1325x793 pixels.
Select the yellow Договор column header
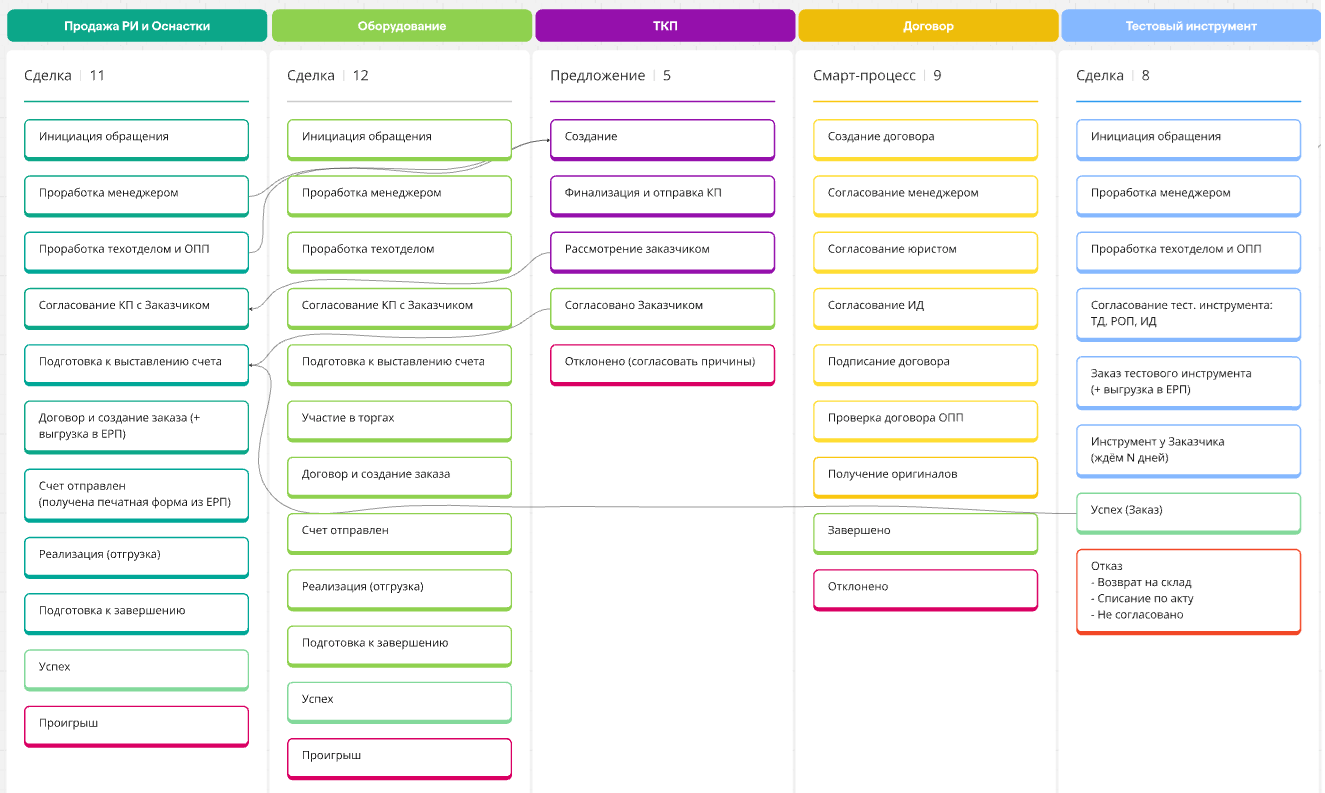(x=927, y=26)
